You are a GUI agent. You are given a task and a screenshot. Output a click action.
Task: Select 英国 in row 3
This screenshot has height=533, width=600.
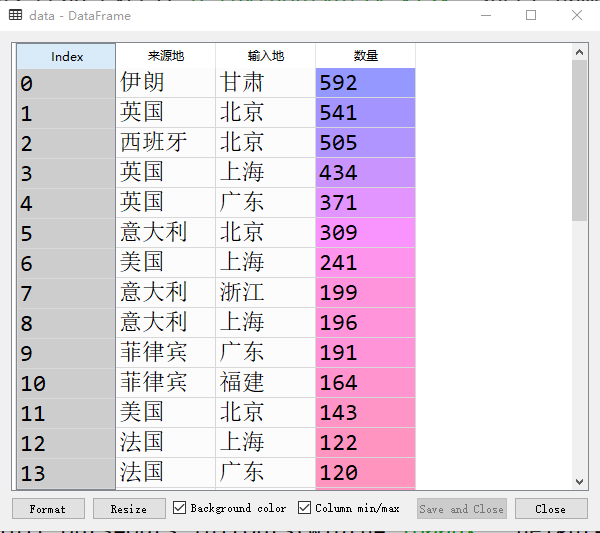tap(166, 173)
